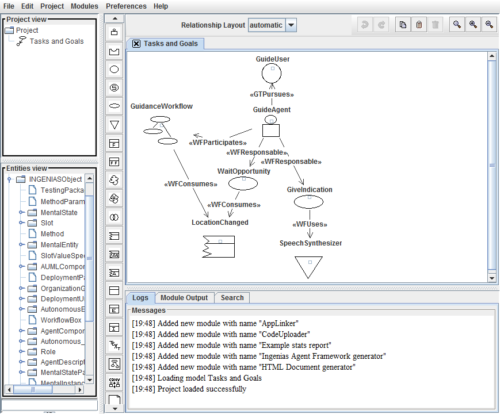Switch to the Module Output tab

184,298
